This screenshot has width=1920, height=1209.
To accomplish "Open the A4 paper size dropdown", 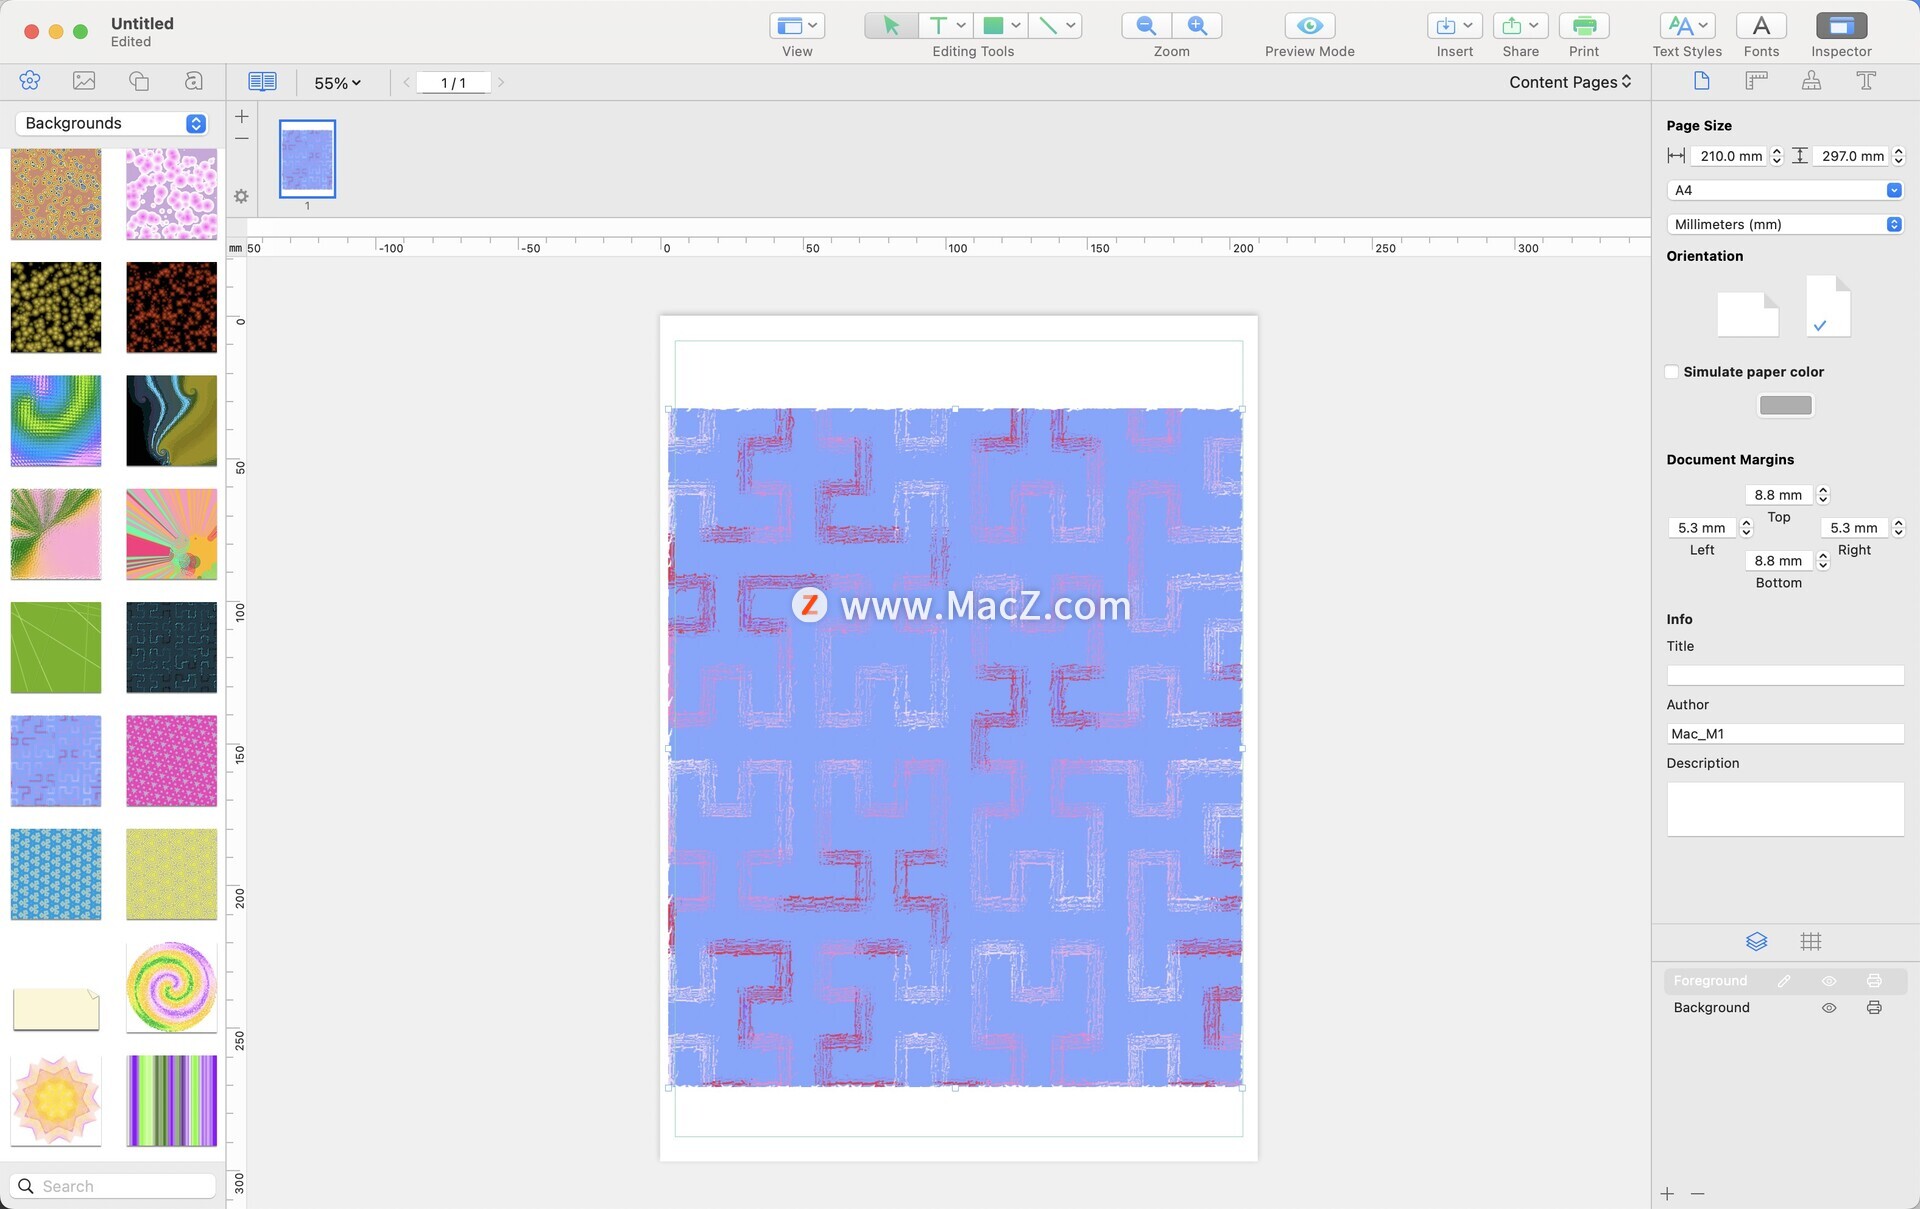I will click(x=1784, y=190).
